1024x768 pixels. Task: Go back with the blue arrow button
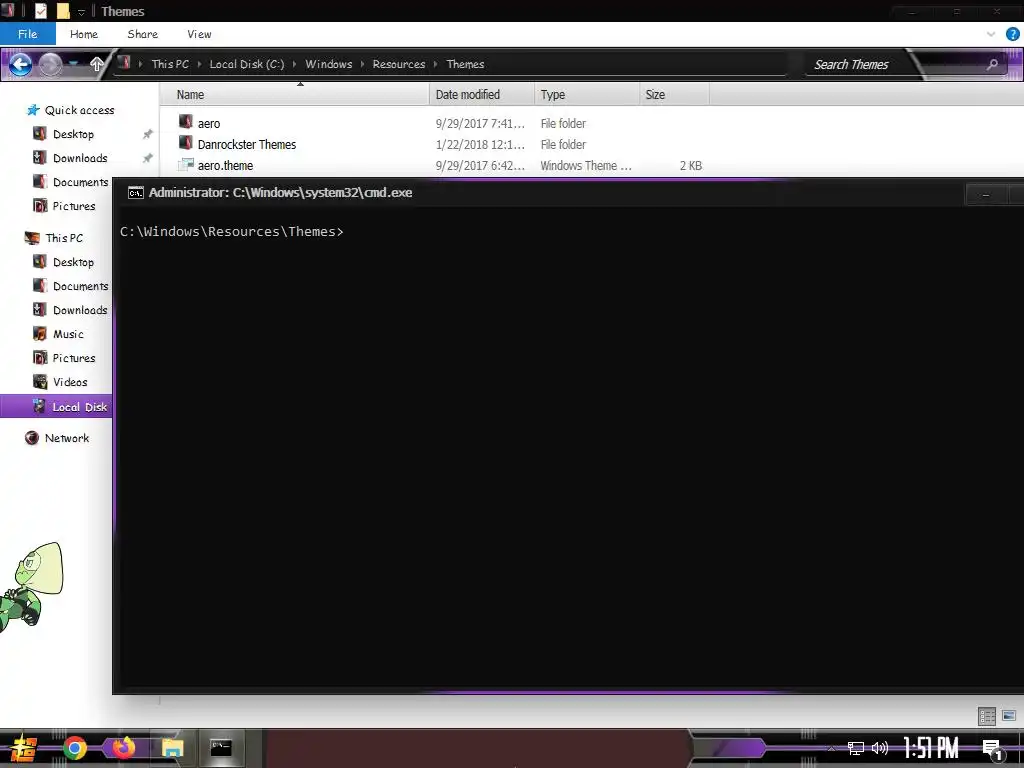coord(20,64)
